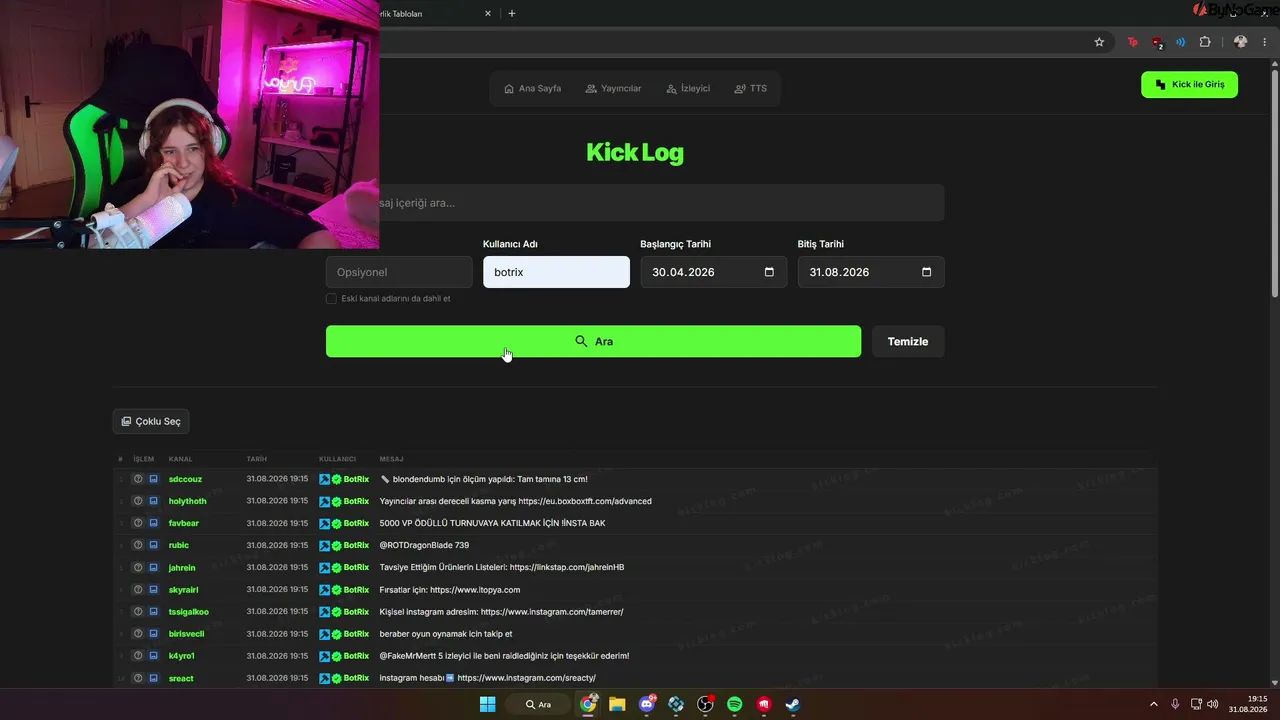Open the info icon for the birisvecli row
This screenshot has width=1280, height=720.
pos(138,634)
